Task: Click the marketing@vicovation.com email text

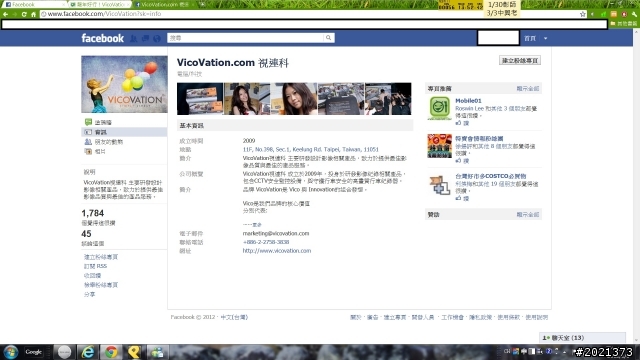Action: pos(276,233)
